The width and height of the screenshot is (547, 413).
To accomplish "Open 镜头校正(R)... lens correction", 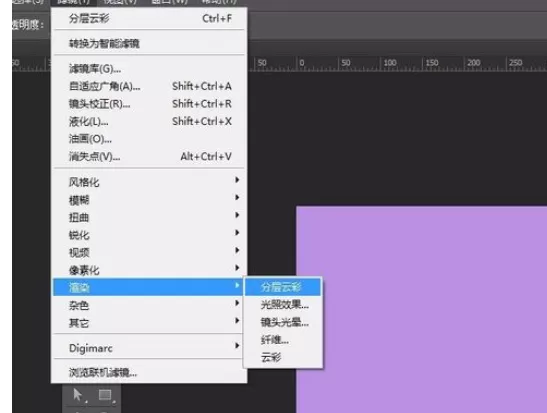I will pyautogui.click(x=149, y=104).
